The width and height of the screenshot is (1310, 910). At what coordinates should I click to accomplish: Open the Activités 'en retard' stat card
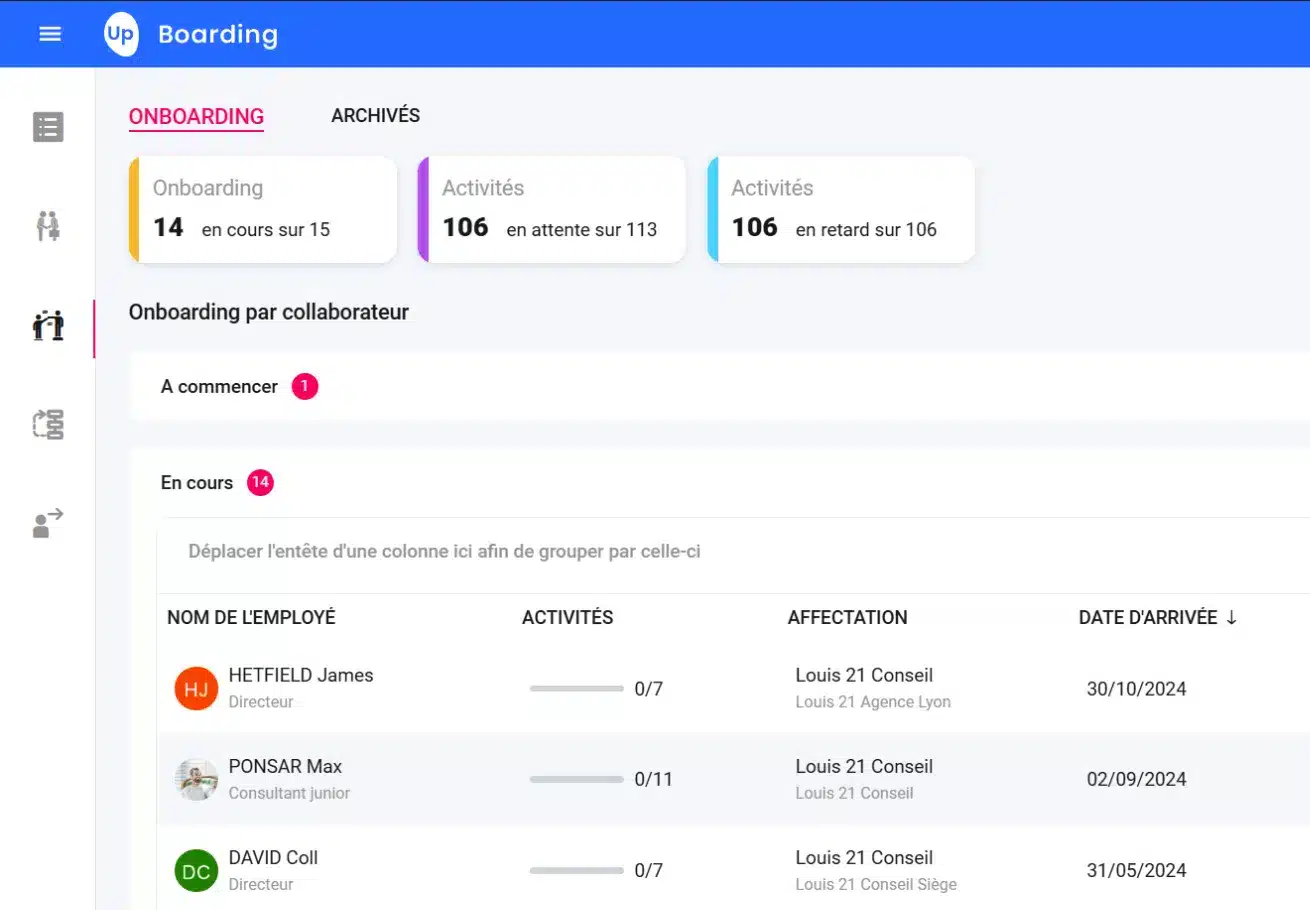(x=840, y=209)
